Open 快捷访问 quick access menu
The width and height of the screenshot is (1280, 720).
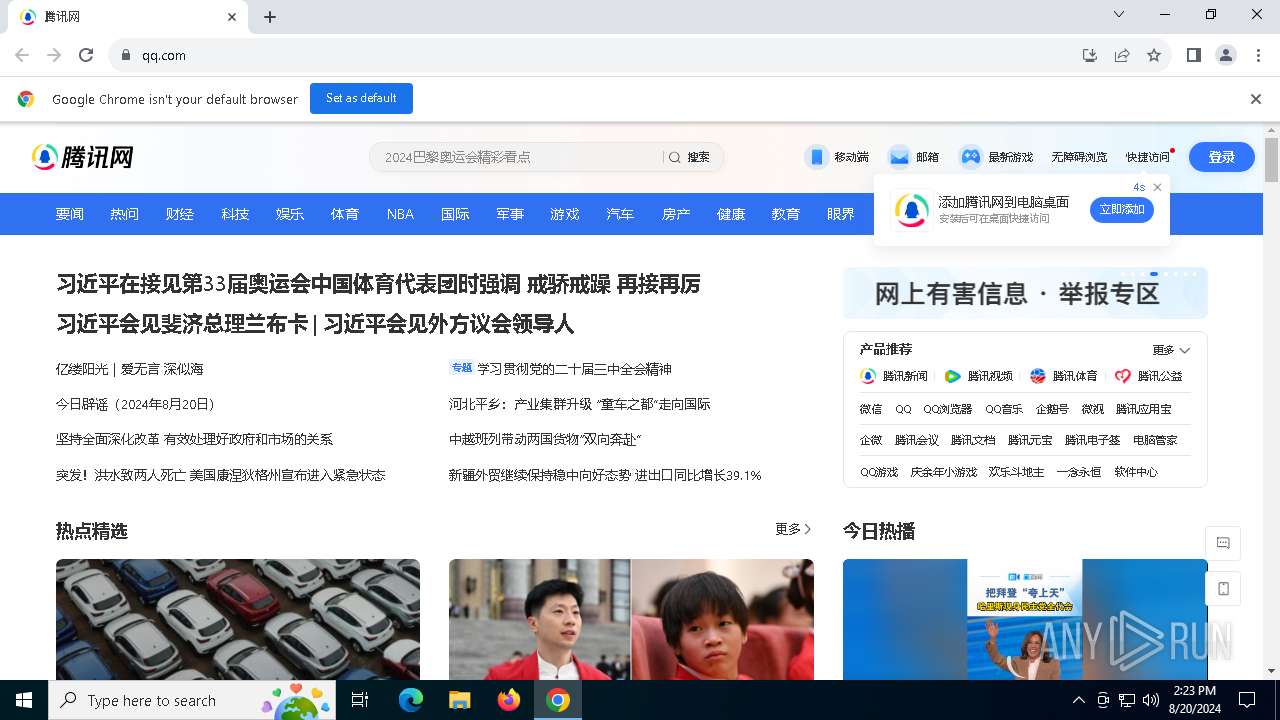coord(1147,157)
